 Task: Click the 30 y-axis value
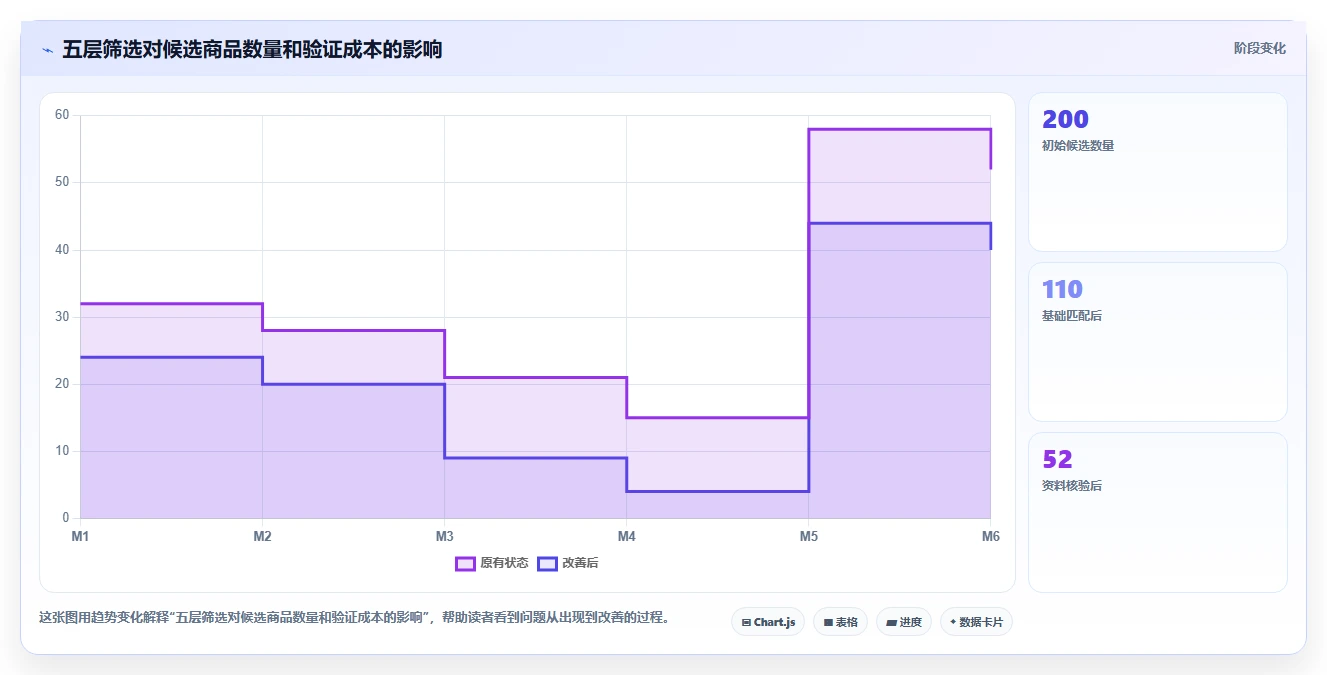(62, 317)
